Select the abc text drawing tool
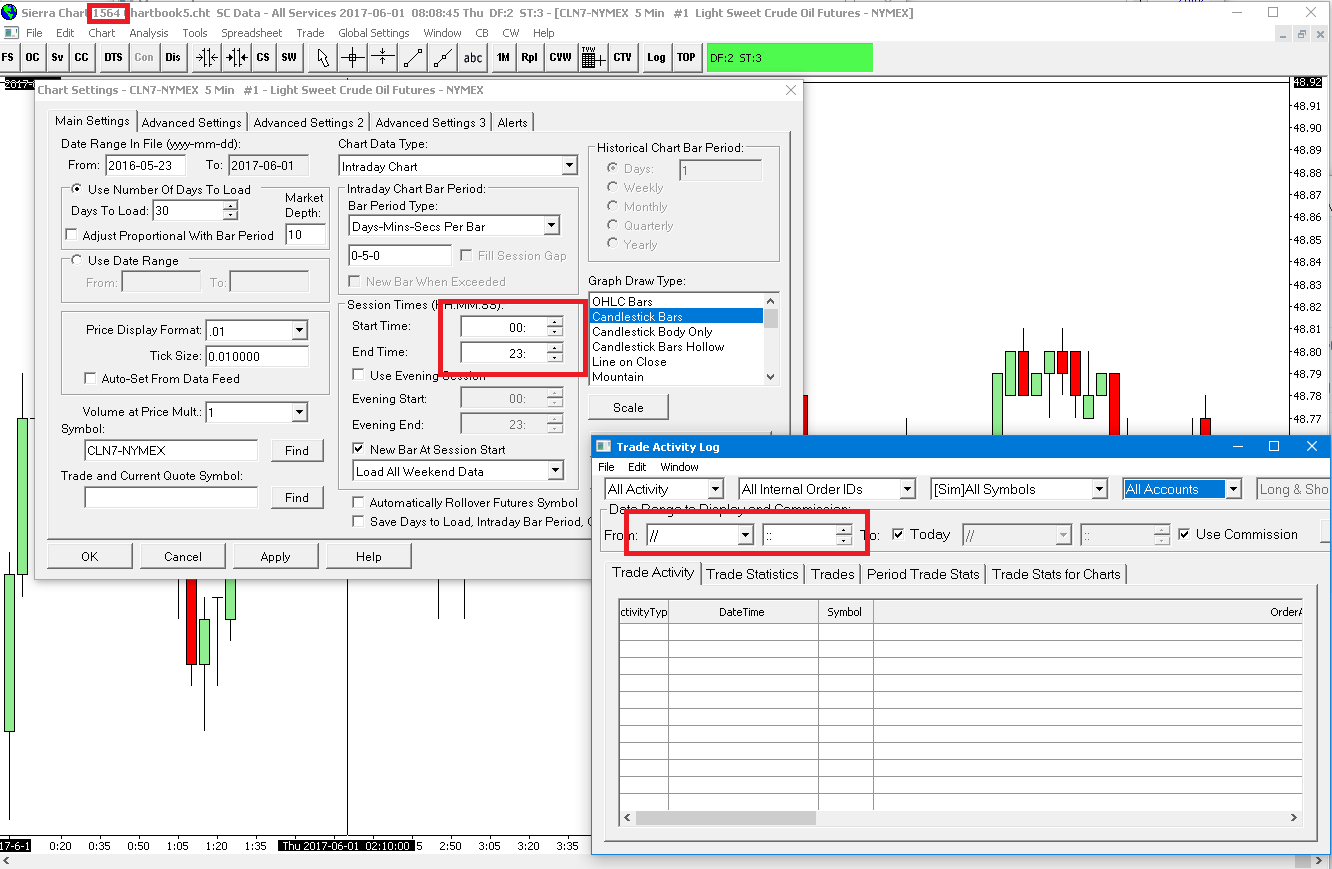Viewport: 1332px width, 869px height. pos(472,57)
